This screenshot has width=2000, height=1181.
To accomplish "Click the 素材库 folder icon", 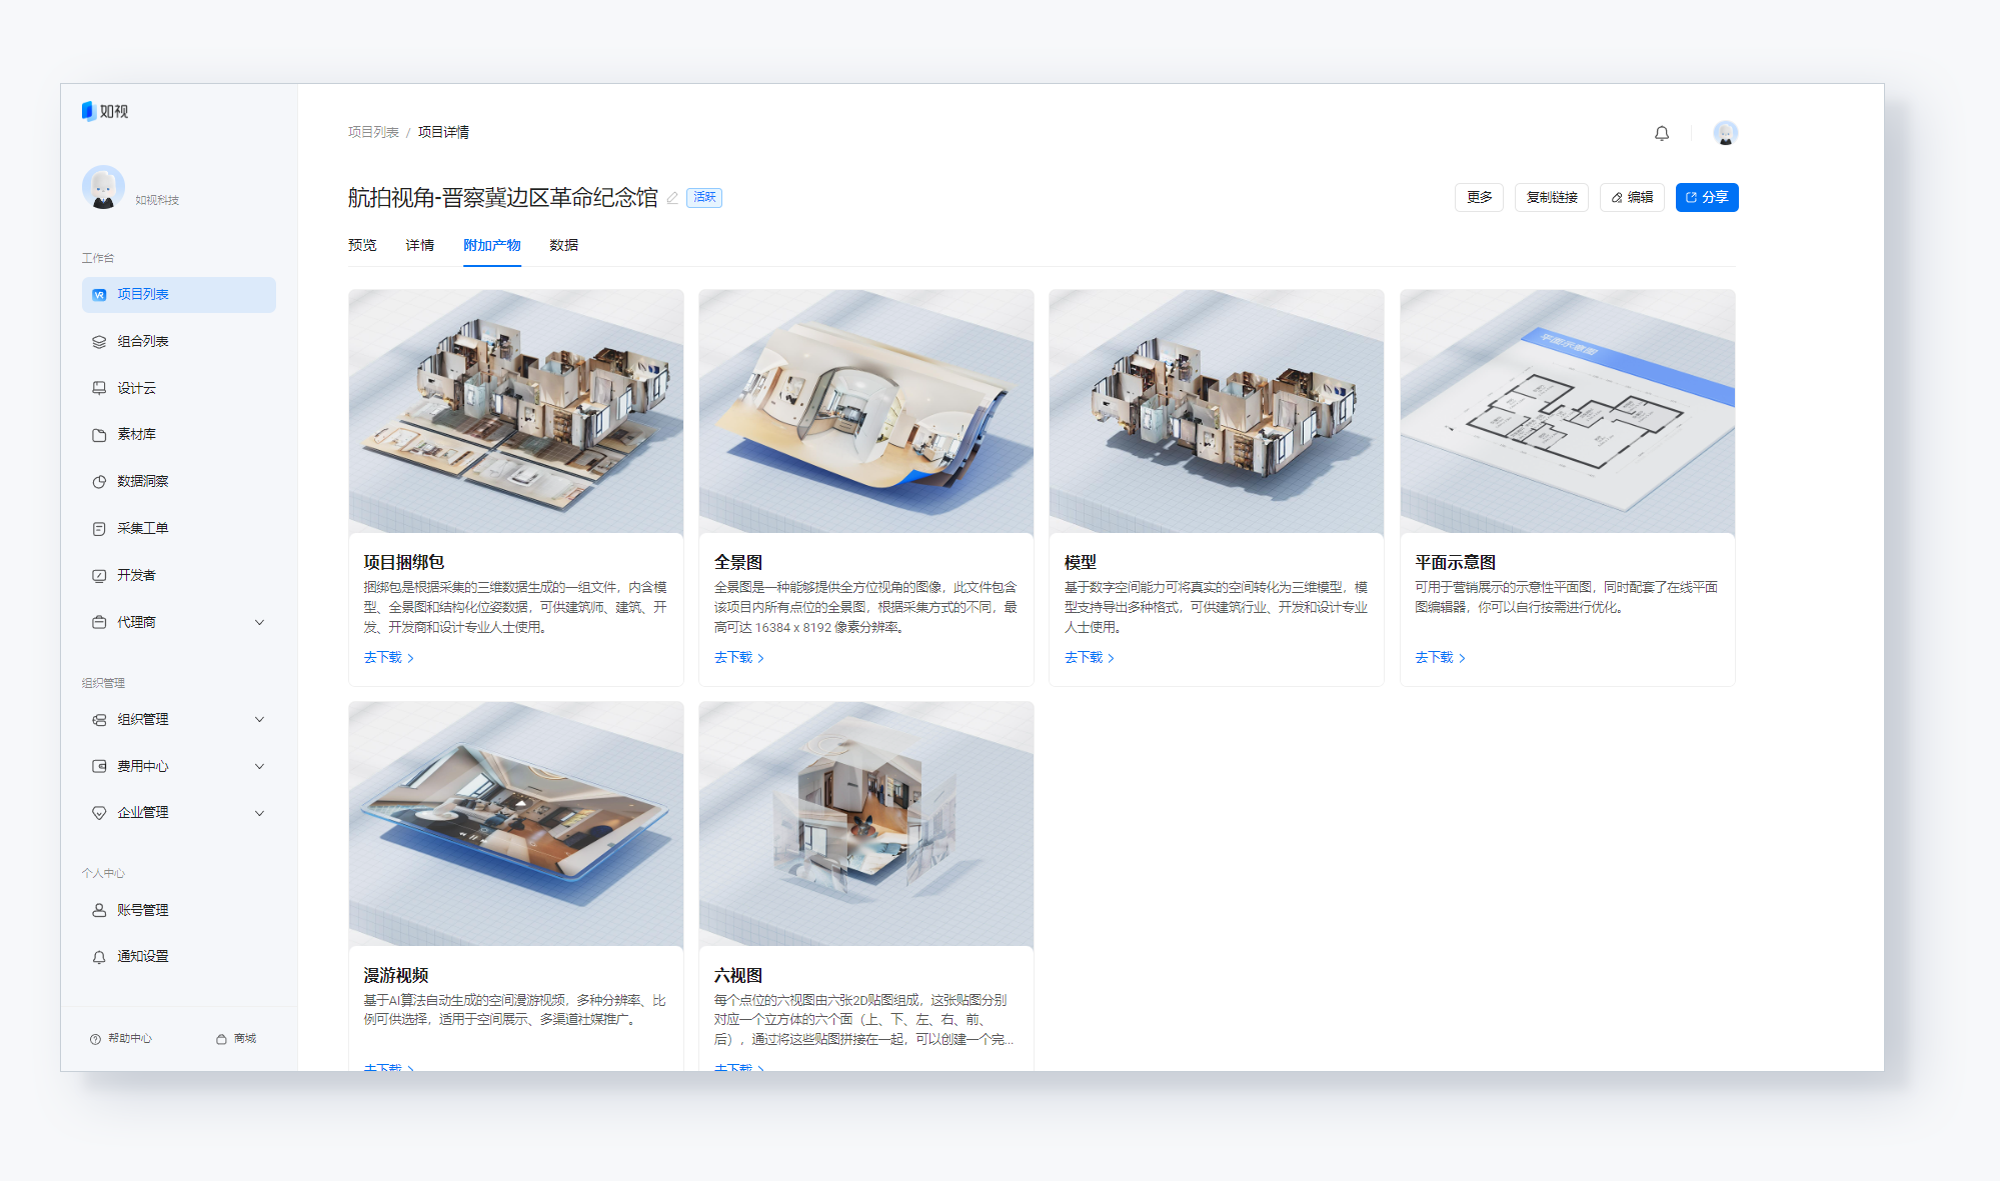I will coord(99,435).
